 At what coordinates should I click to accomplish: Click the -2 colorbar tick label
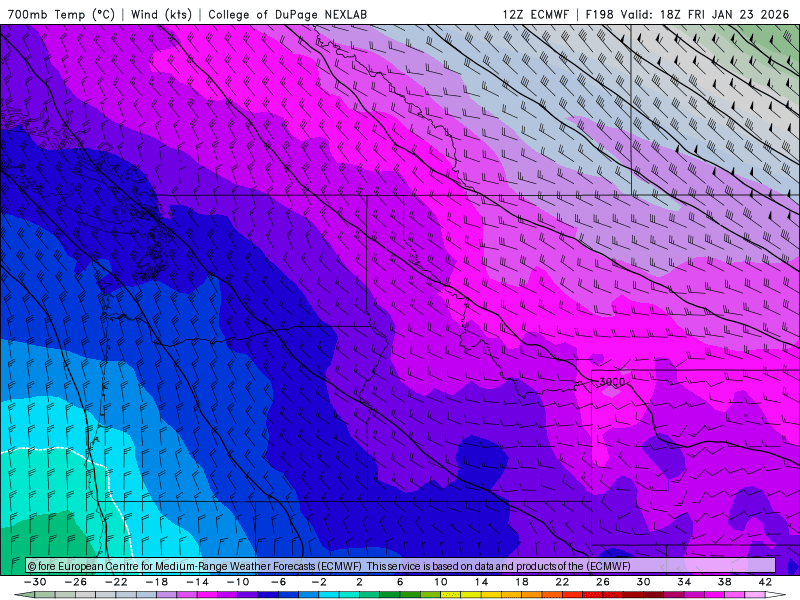coord(319,582)
